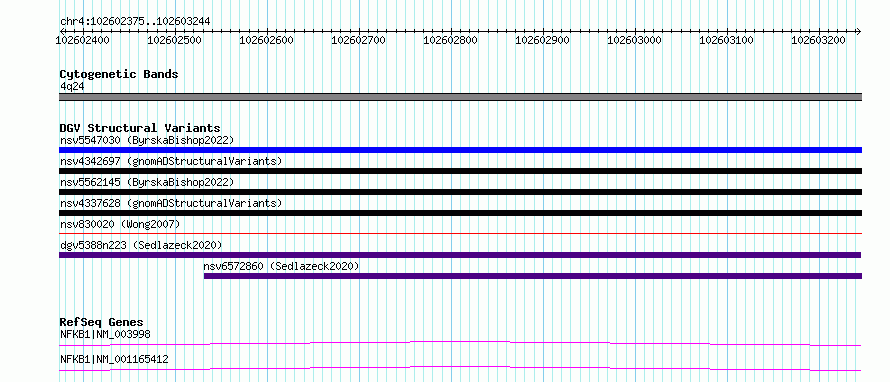Click ruler tick labeled 102602800
This screenshot has height=382, width=890.
point(451,40)
